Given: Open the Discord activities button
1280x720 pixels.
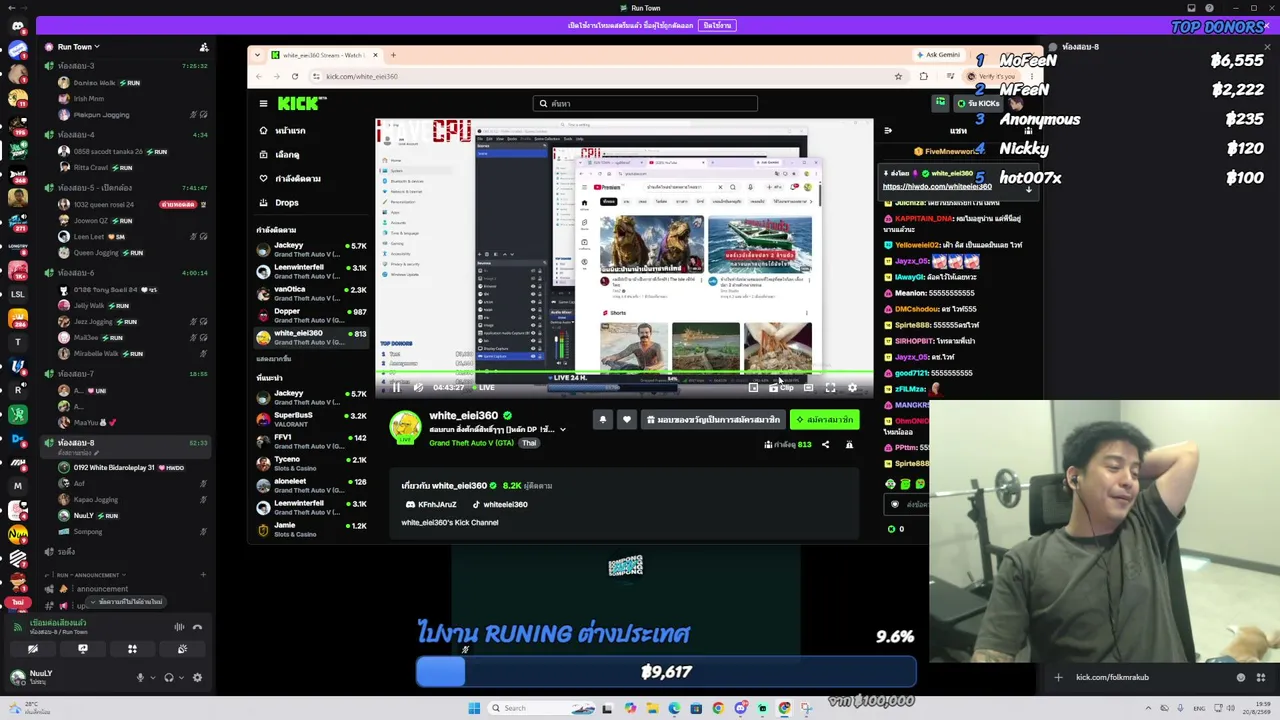Looking at the screenshot, I should (x=132, y=649).
